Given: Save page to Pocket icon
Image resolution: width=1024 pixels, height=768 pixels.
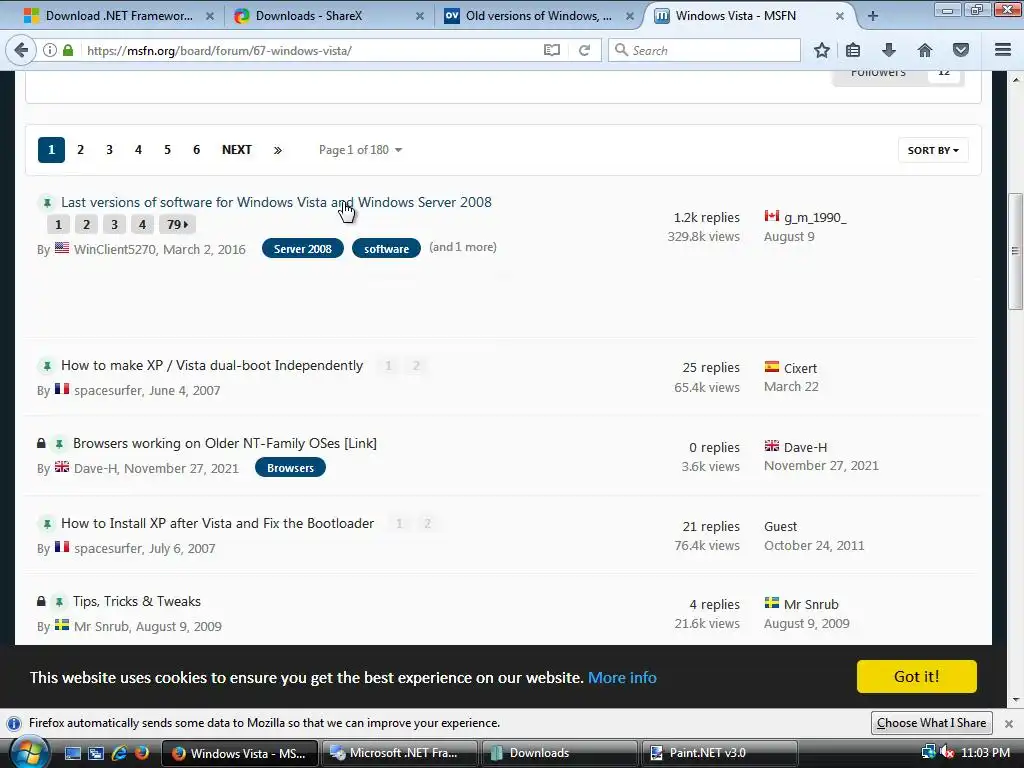Looking at the screenshot, I should tap(961, 50).
